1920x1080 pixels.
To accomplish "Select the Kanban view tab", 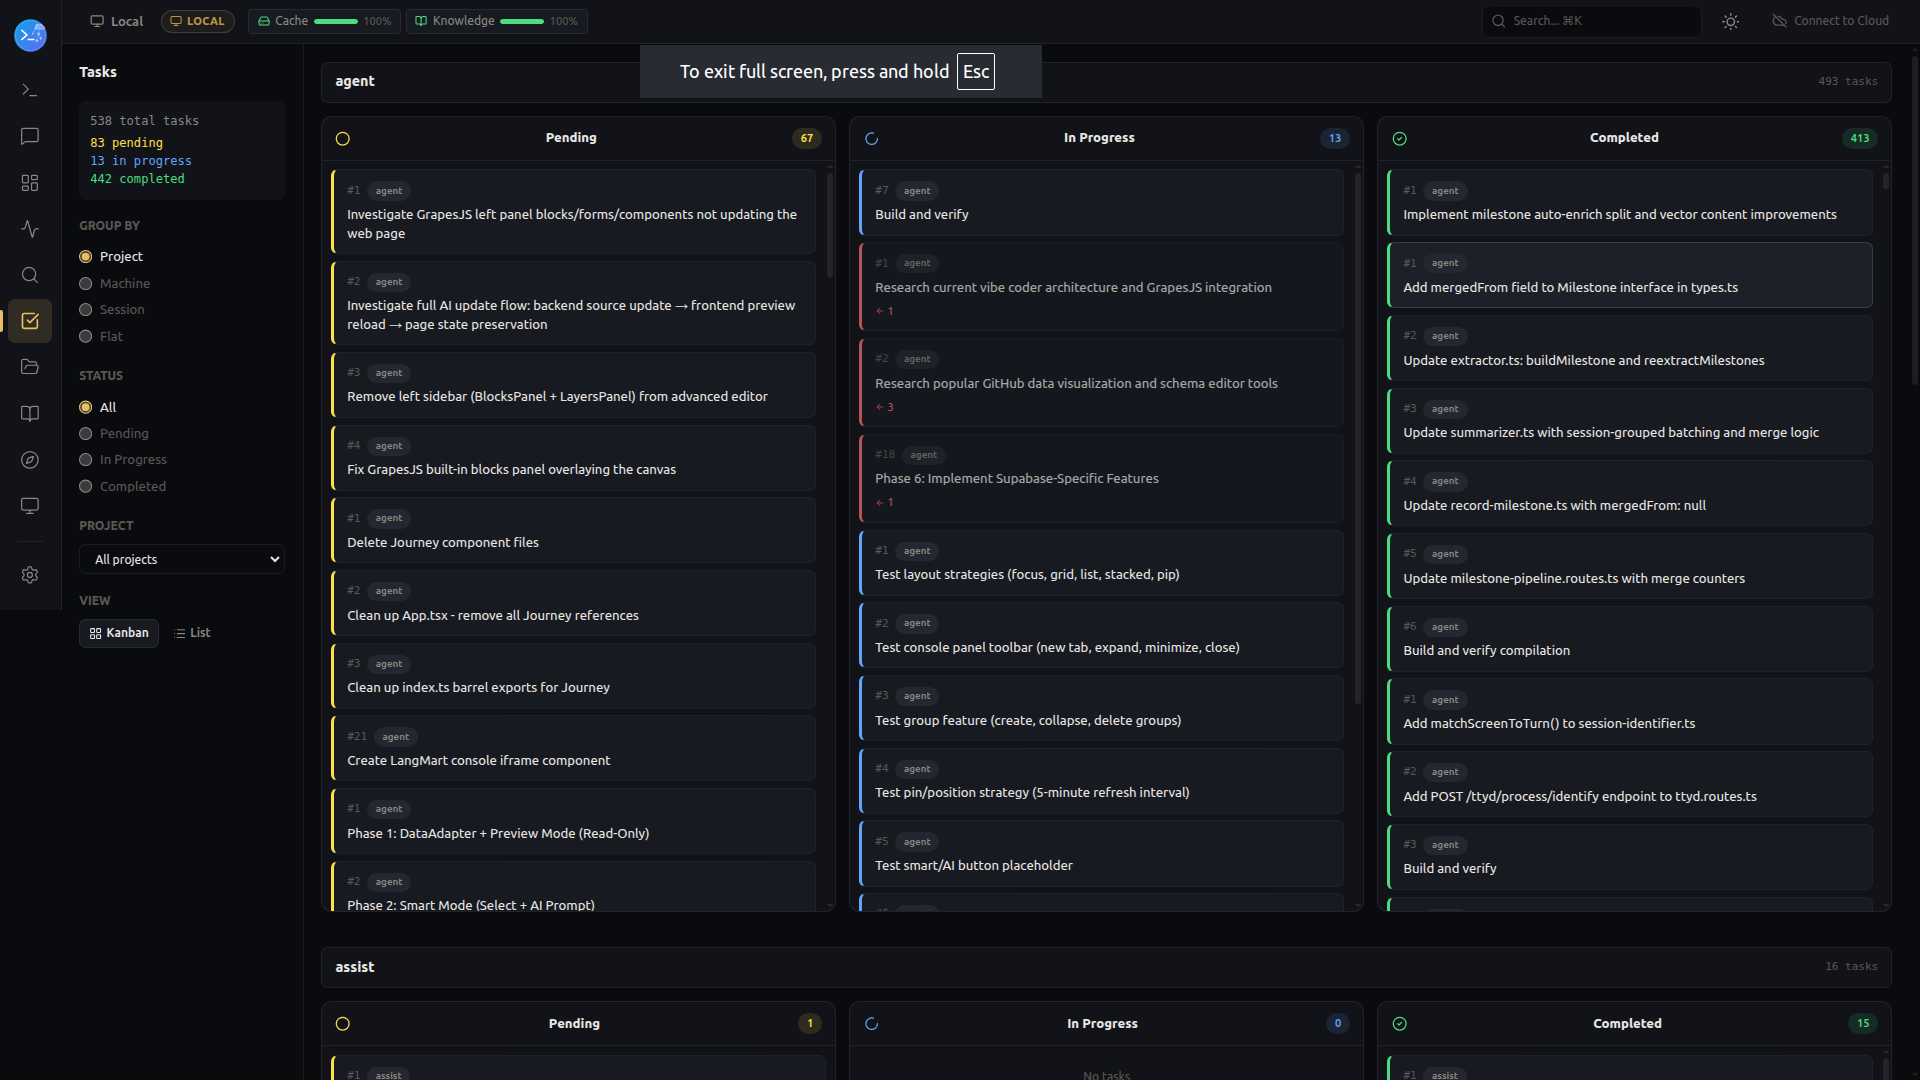I will click(119, 633).
